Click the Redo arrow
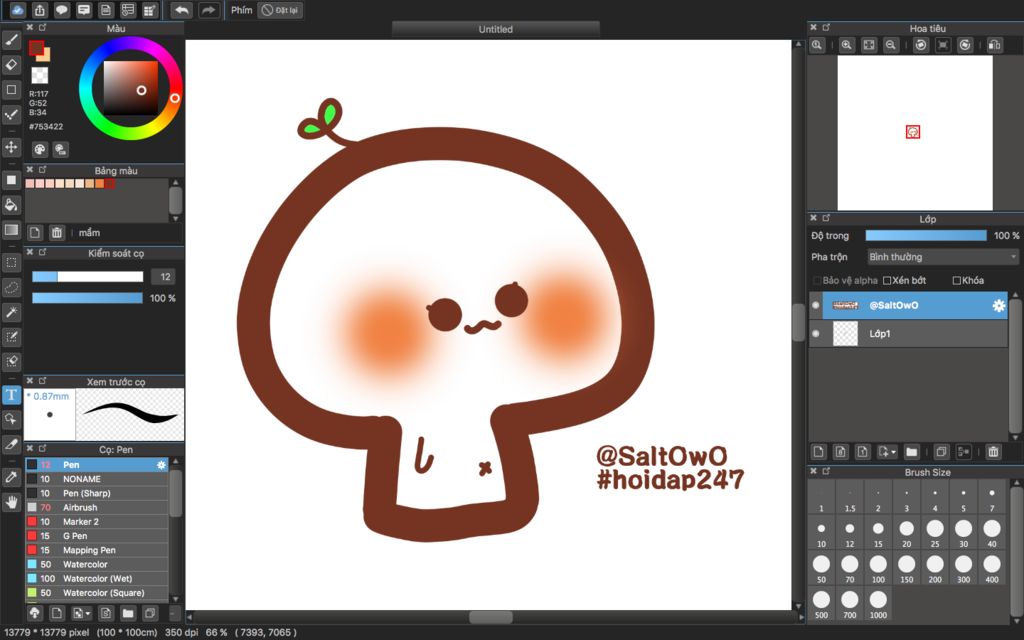1024x640 pixels. (x=208, y=10)
